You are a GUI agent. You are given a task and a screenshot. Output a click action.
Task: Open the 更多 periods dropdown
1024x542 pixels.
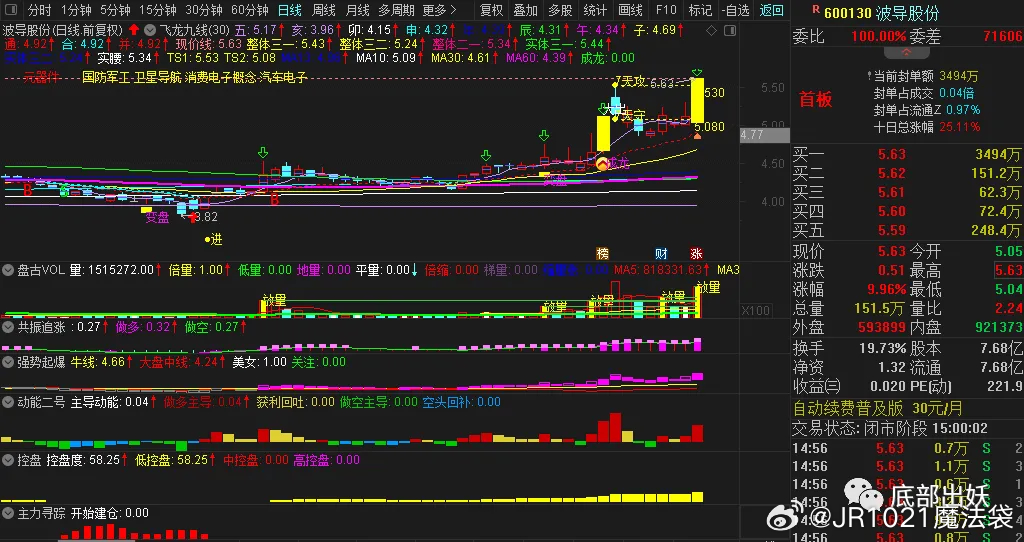click(439, 10)
